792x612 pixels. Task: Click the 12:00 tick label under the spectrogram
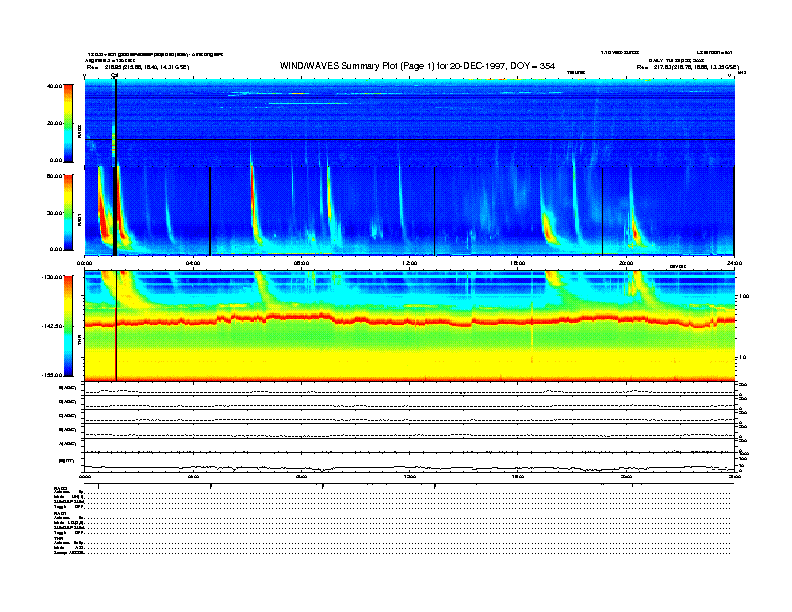pyautogui.click(x=409, y=263)
